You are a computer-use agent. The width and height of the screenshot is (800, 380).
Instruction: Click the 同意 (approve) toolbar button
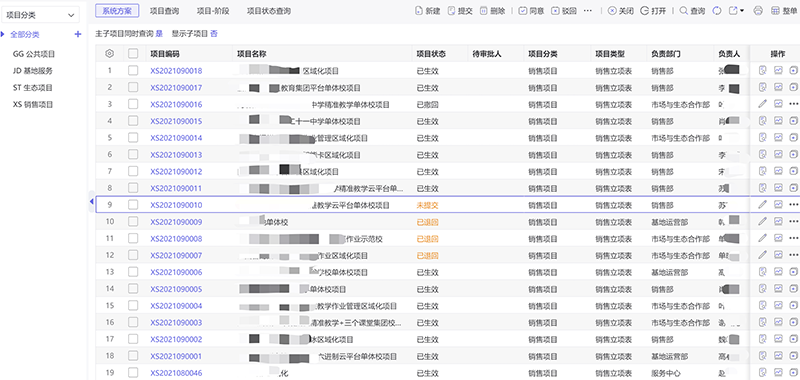point(531,11)
